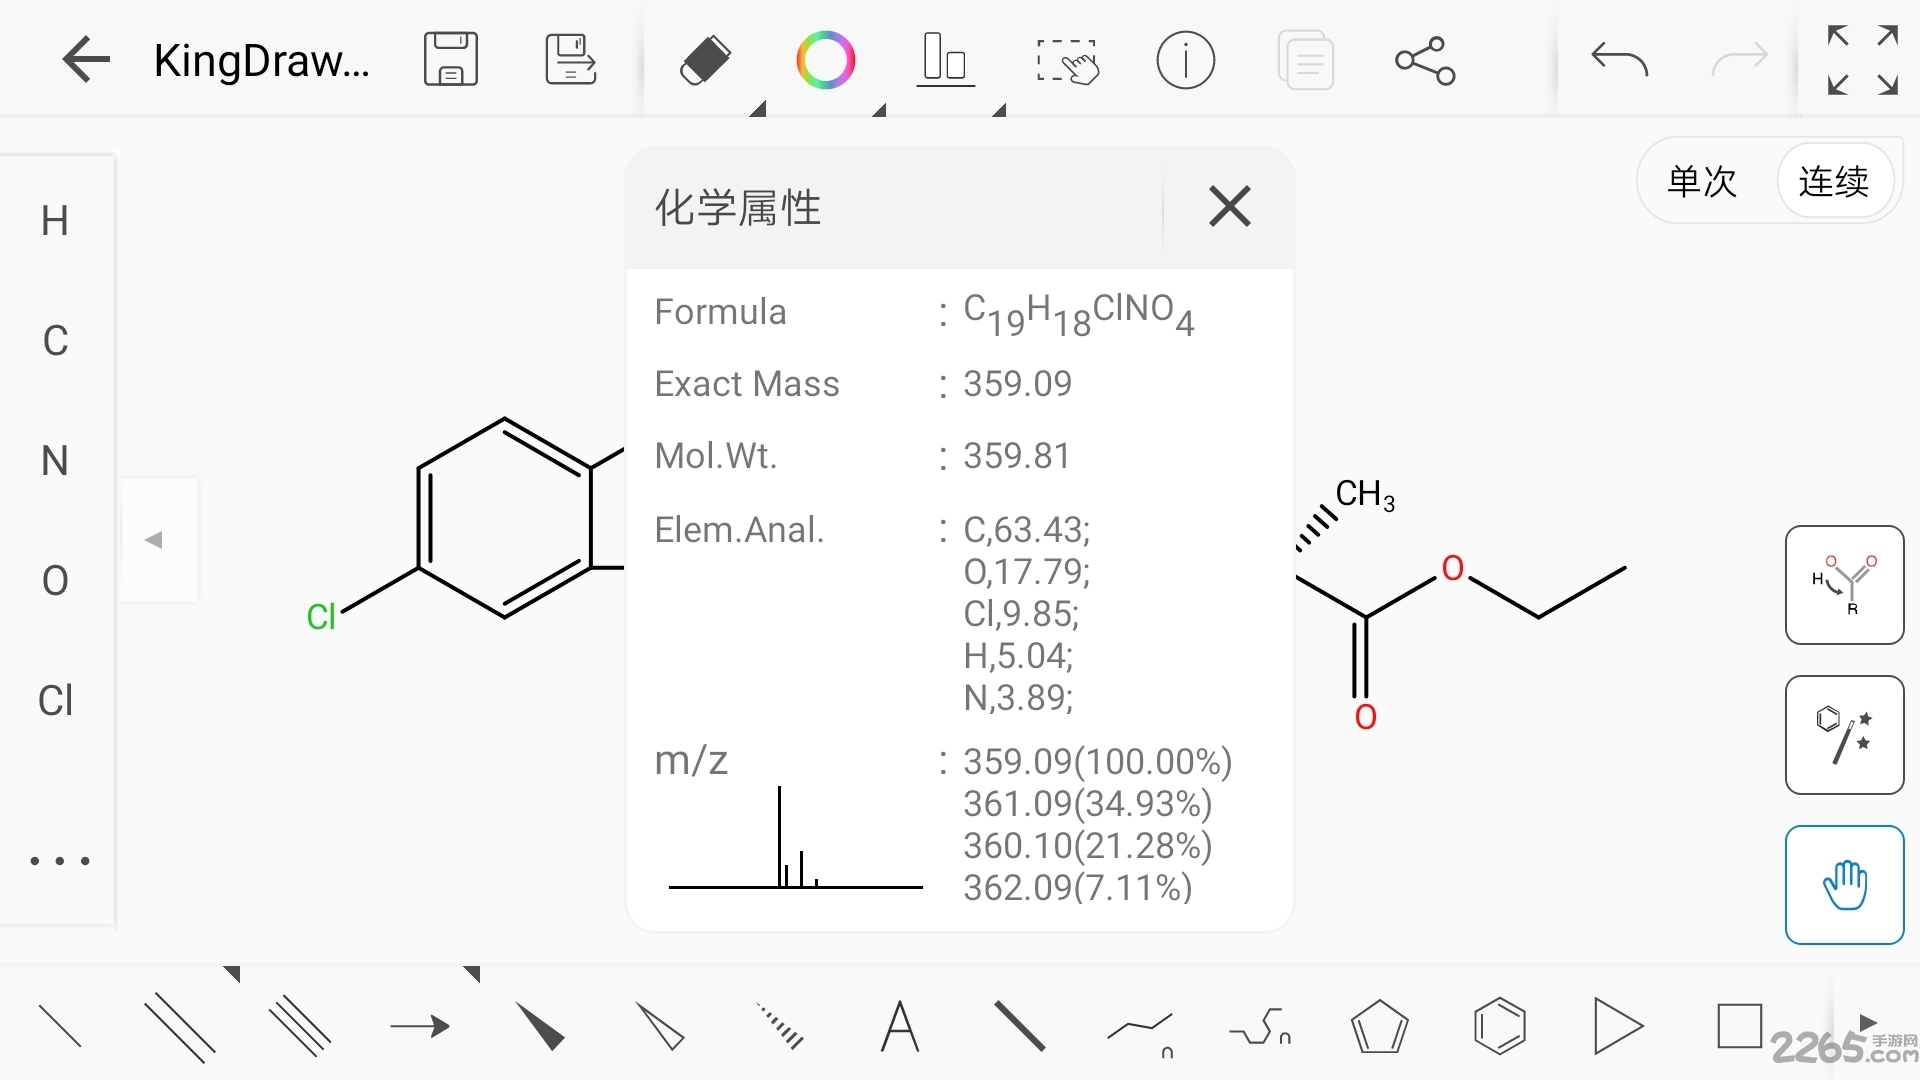Insert a benzene ring
The height and width of the screenshot is (1080, 1920).
tap(1500, 1027)
